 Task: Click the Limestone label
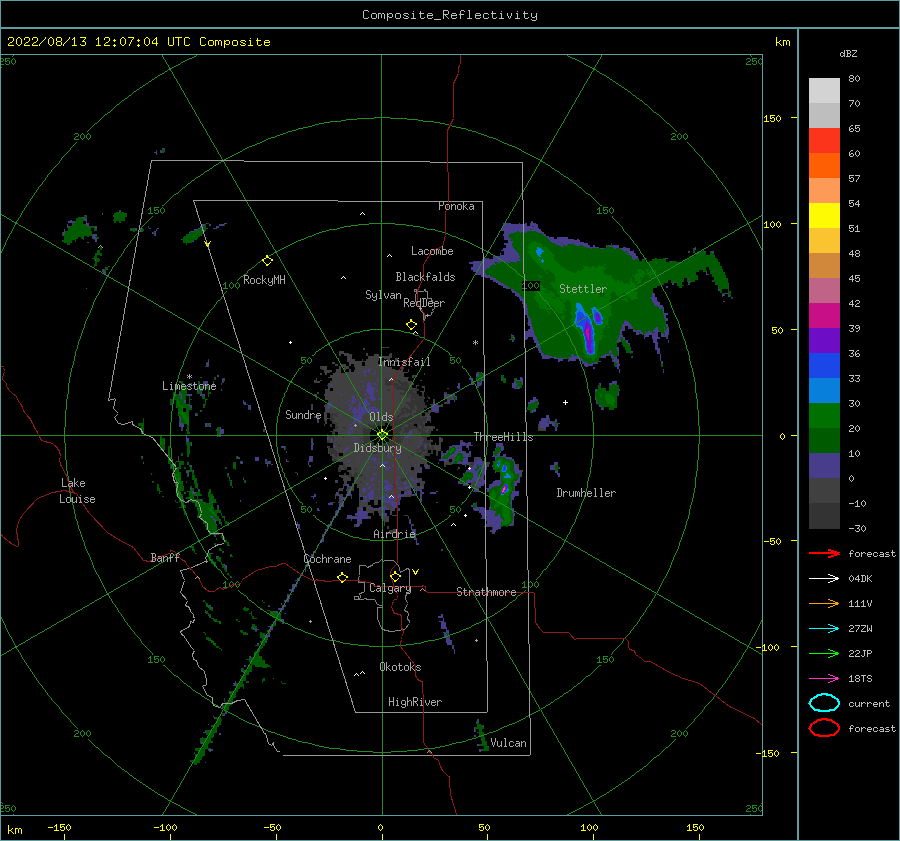[x=189, y=386]
